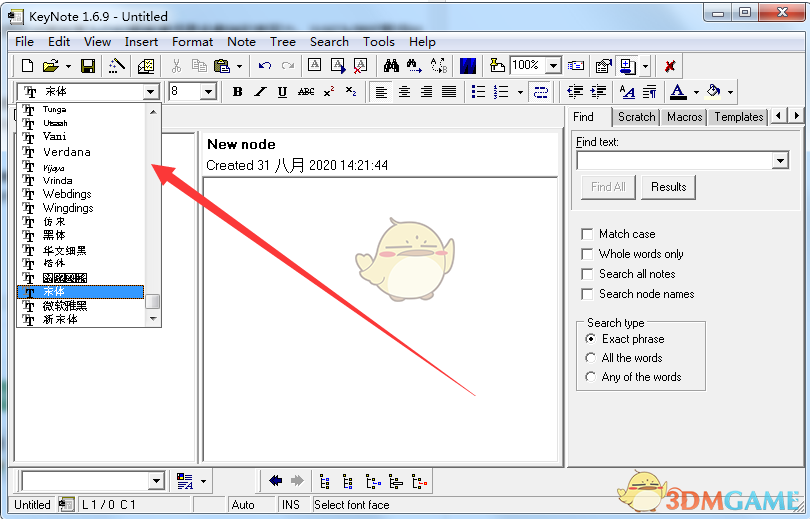Image resolution: width=810 pixels, height=519 pixels.
Task: Toggle bullet list style
Action: point(478,92)
